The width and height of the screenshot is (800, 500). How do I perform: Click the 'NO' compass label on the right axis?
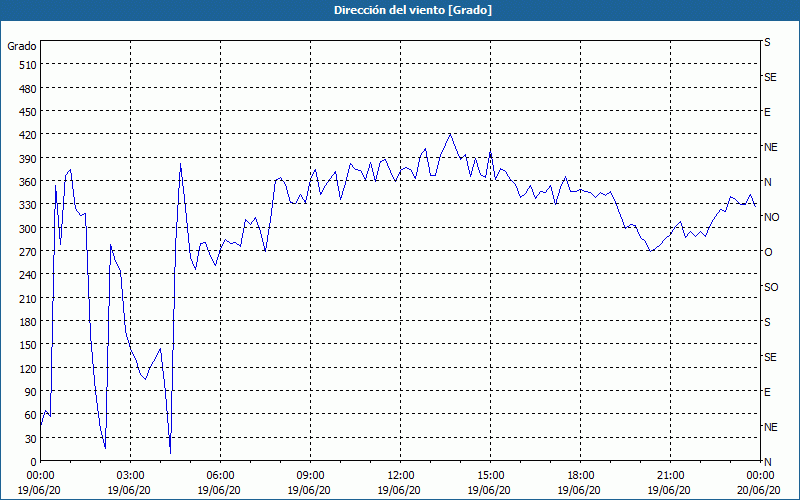click(771, 217)
